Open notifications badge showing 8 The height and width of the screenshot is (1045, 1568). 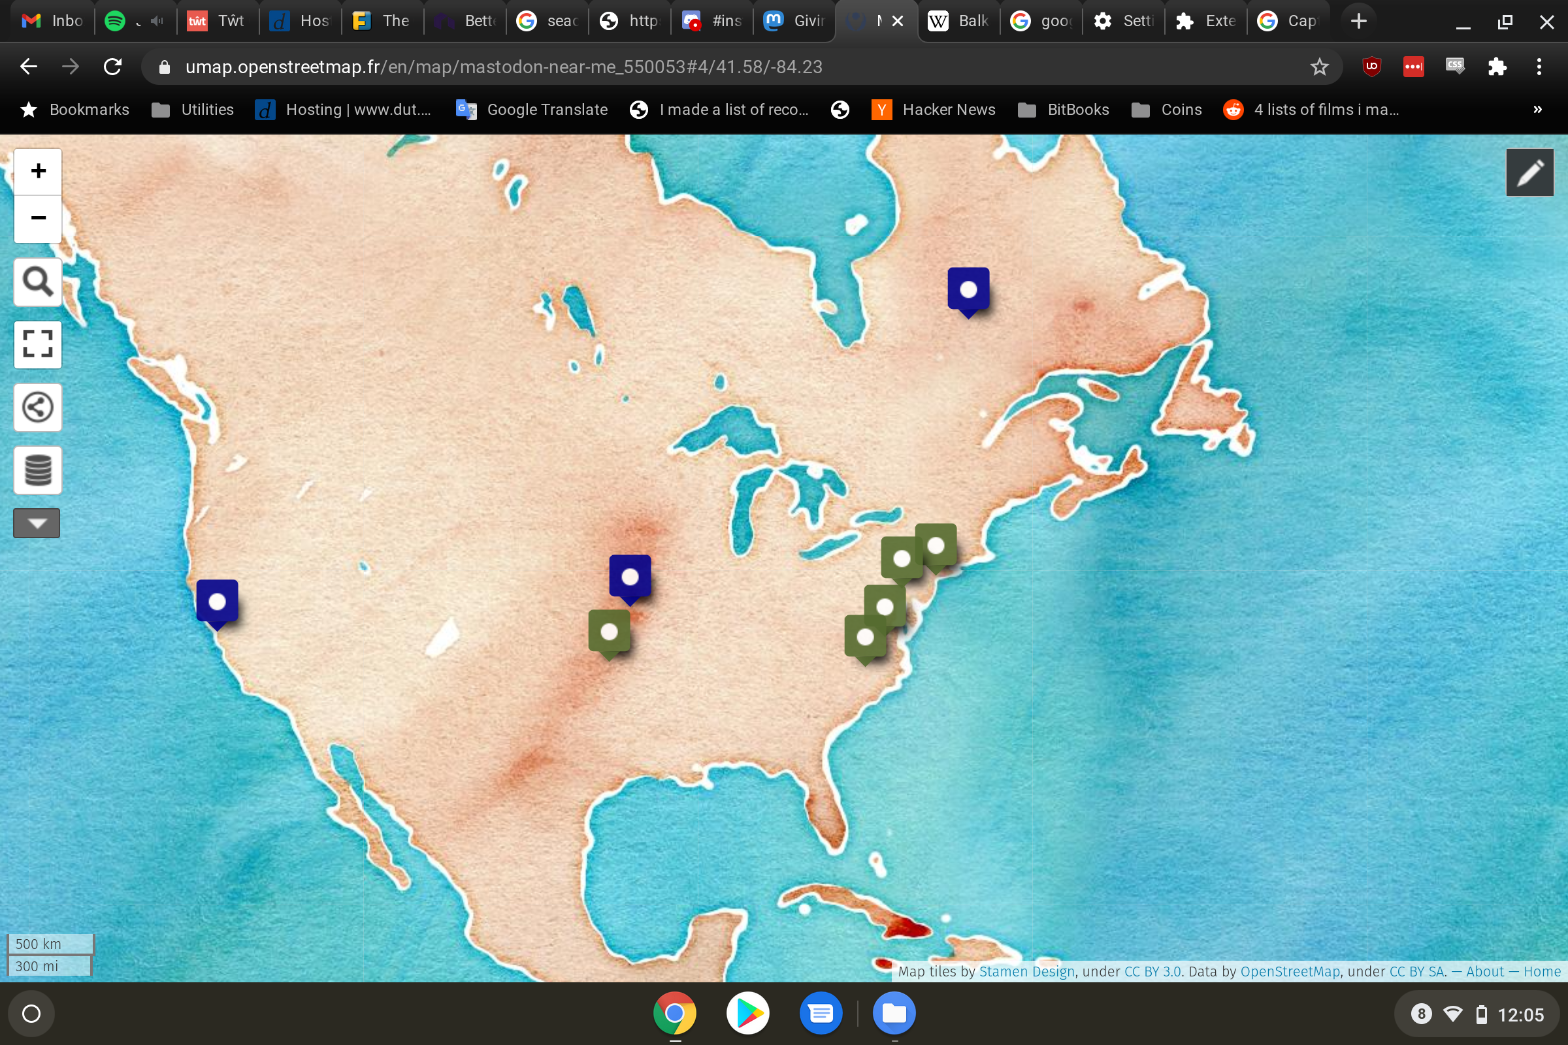pos(1421,1014)
